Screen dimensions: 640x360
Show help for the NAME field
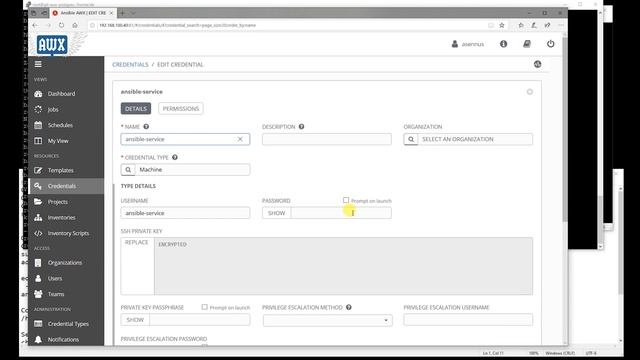point(146,127)
